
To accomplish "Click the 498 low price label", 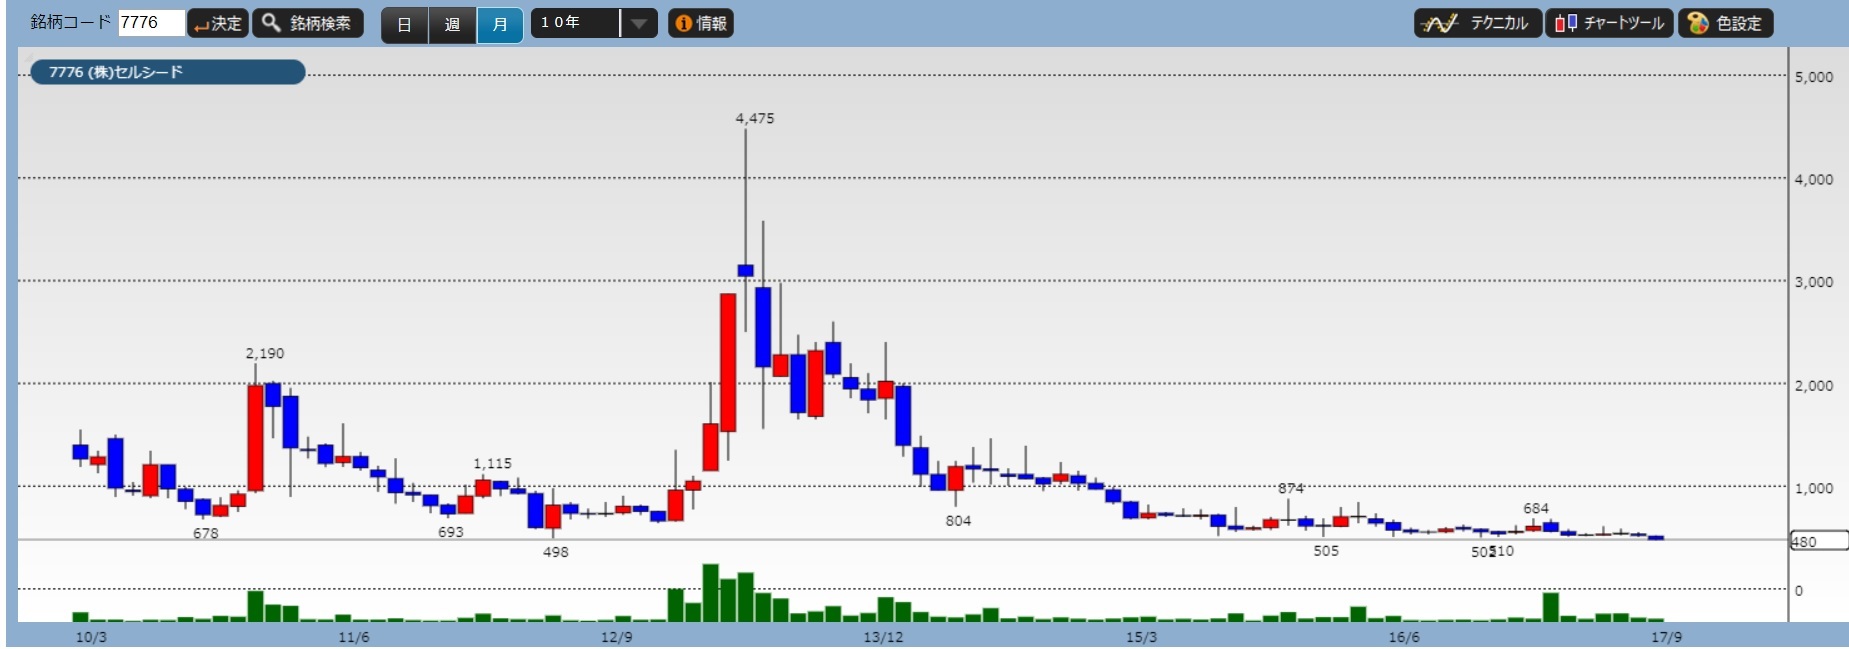I will (x=556, y=552).
